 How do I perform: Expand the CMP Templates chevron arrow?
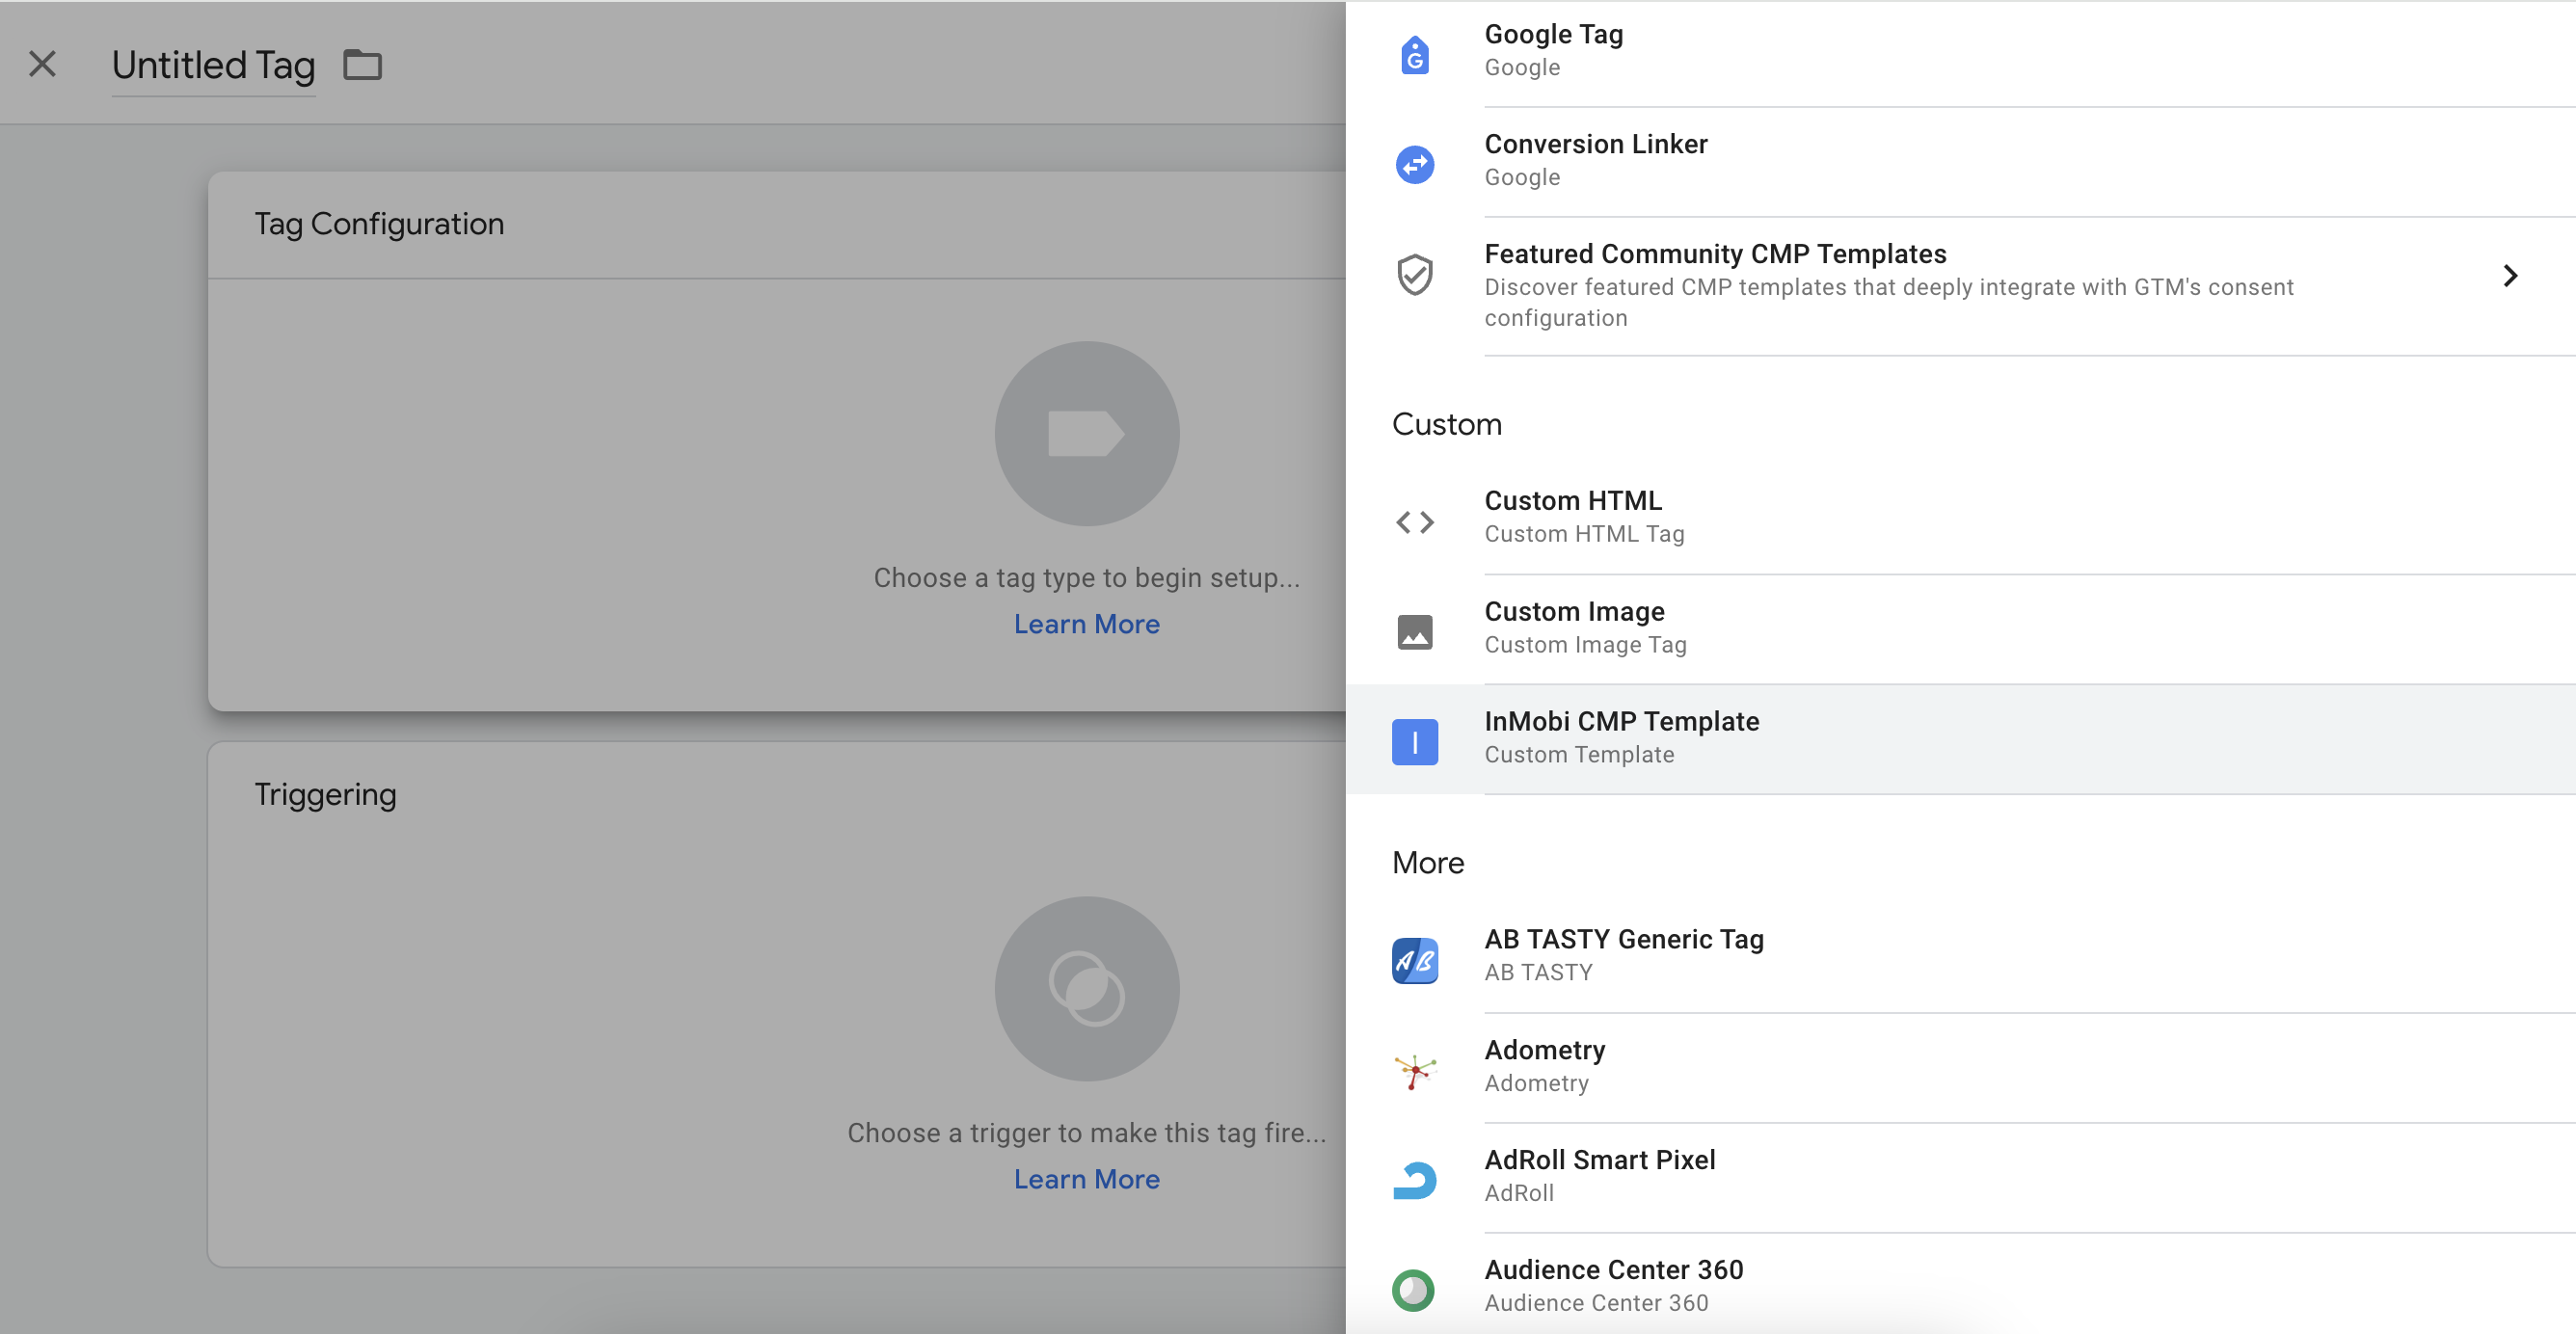2510,276
